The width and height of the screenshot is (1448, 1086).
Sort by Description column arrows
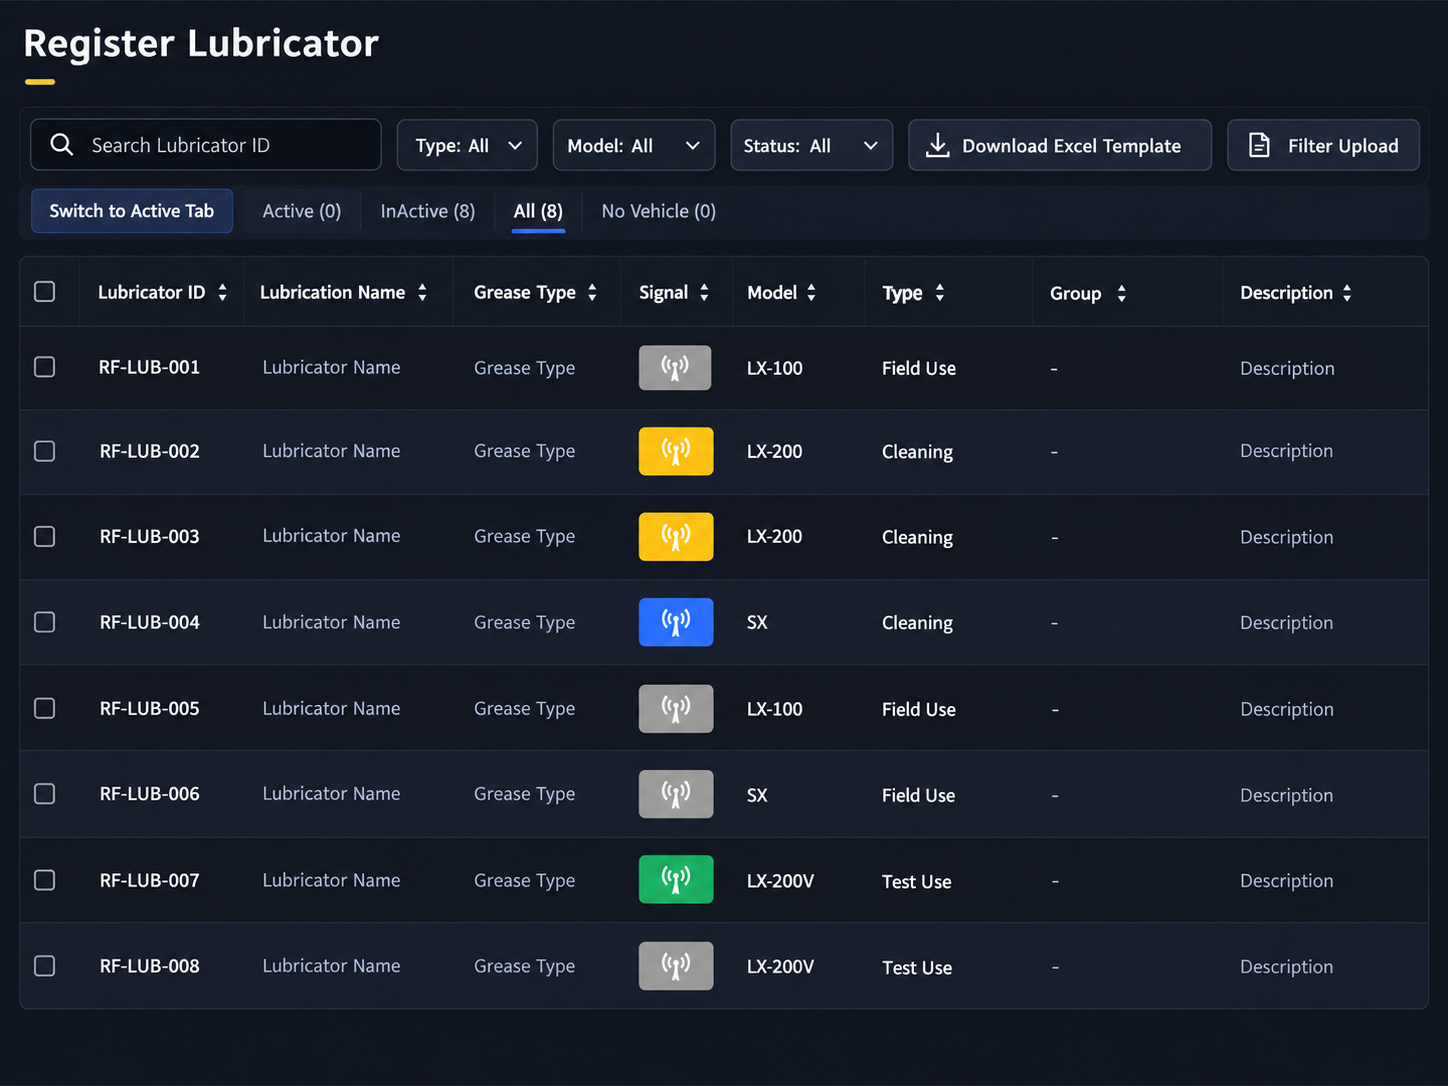coord(1347,293)
